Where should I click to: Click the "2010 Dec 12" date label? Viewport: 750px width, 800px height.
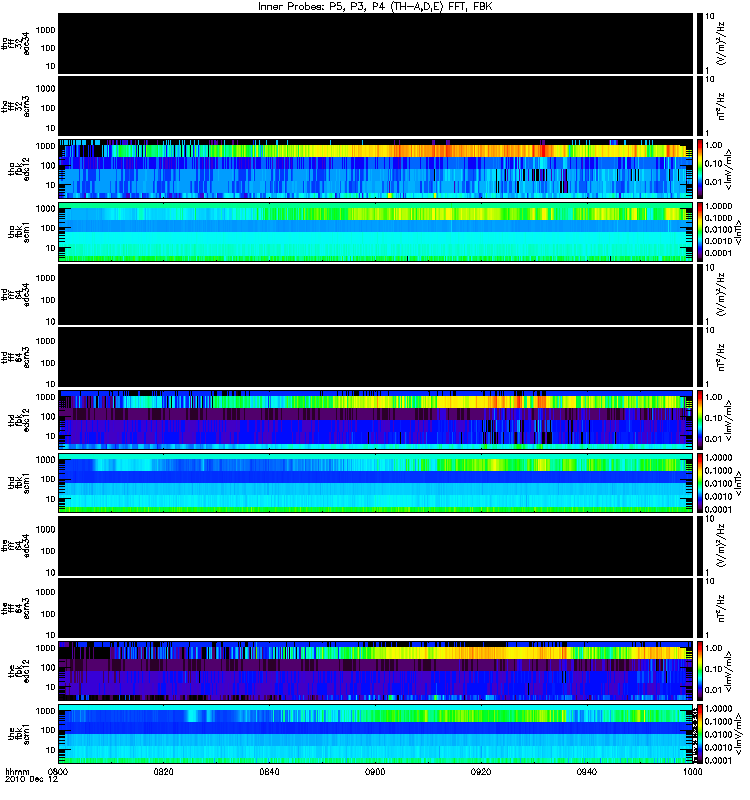[x=32, y=779]
